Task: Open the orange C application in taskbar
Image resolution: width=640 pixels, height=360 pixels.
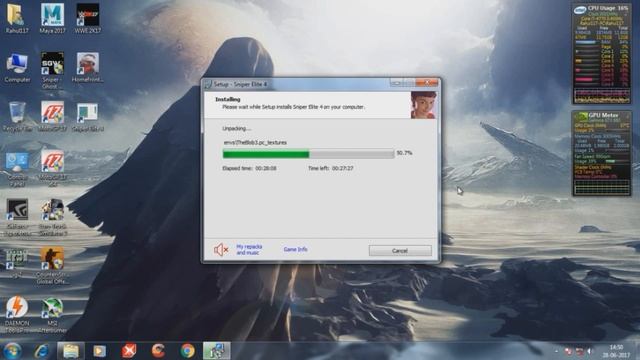Action: tap(158, 351)
